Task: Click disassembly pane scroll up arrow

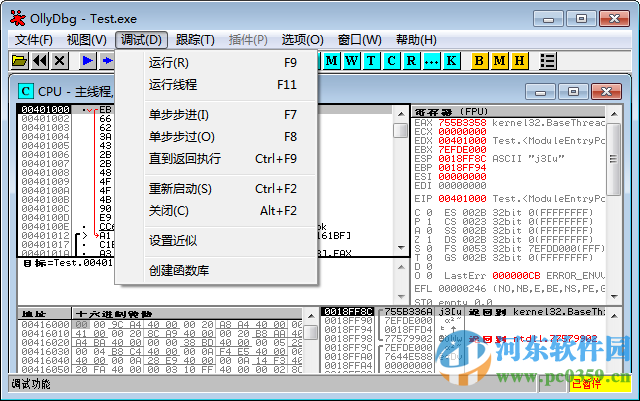Action: [x=401, y=114]
